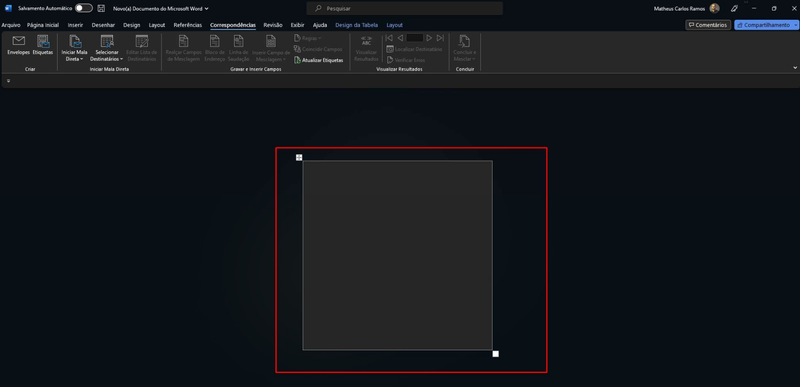Click the save disk icon

(x=101, y=8)
